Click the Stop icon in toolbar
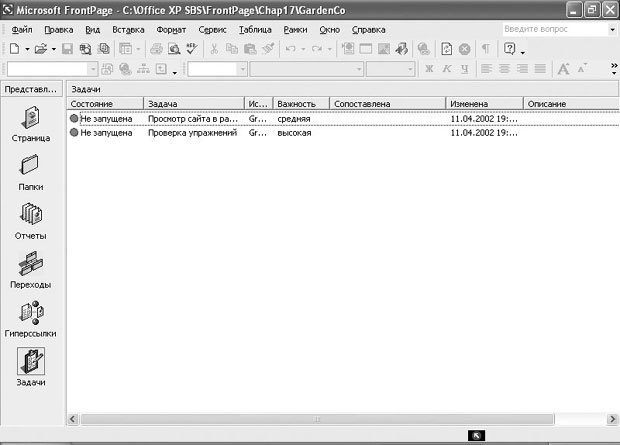Screen dimensions: 620x445 pyautogui.click(x=465, y=49)
